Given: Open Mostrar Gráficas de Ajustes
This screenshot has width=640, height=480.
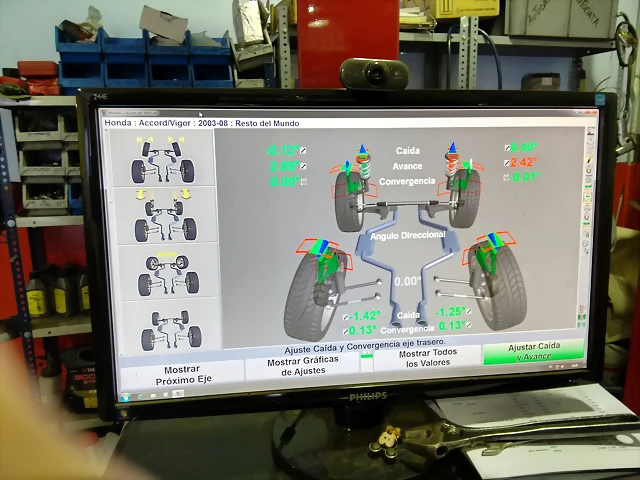Looking at the screenshot, I should point(302,365).
